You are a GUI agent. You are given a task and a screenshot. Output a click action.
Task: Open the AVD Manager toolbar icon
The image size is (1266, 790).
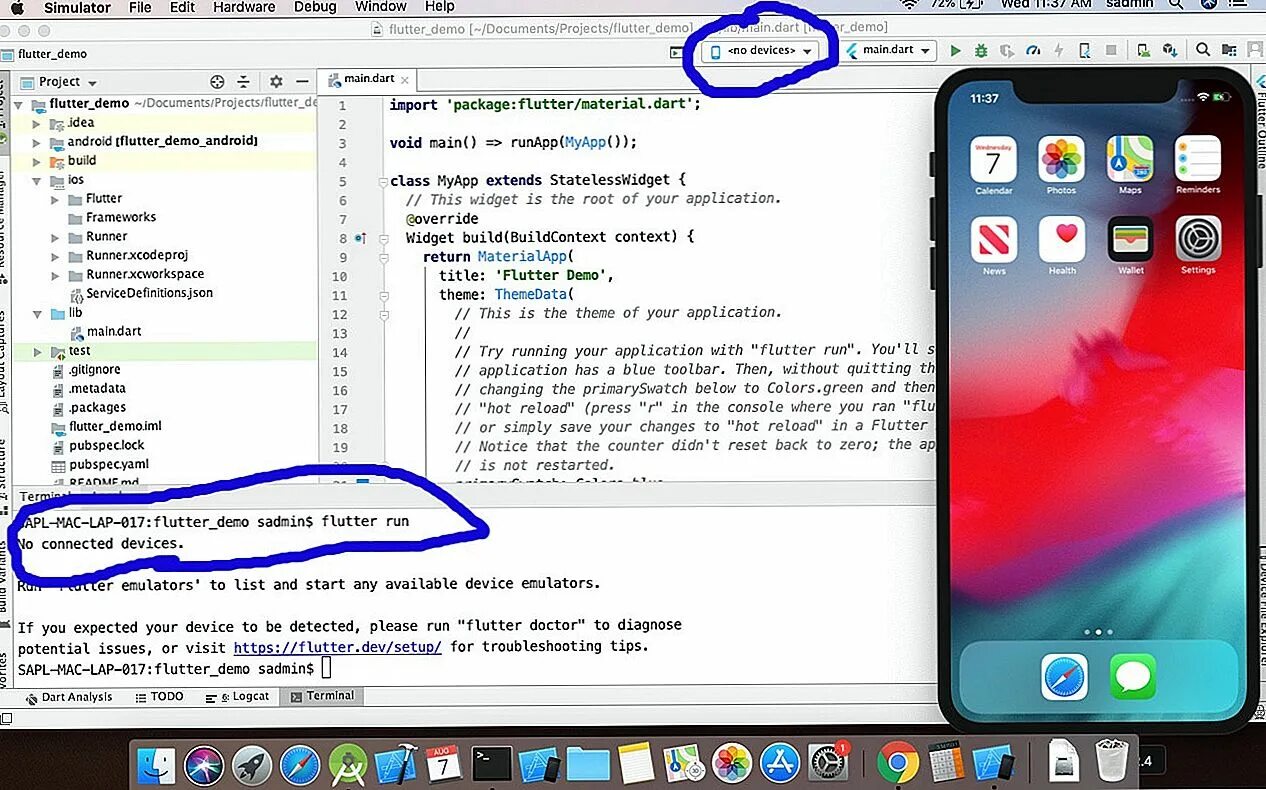click(1143, 50)
